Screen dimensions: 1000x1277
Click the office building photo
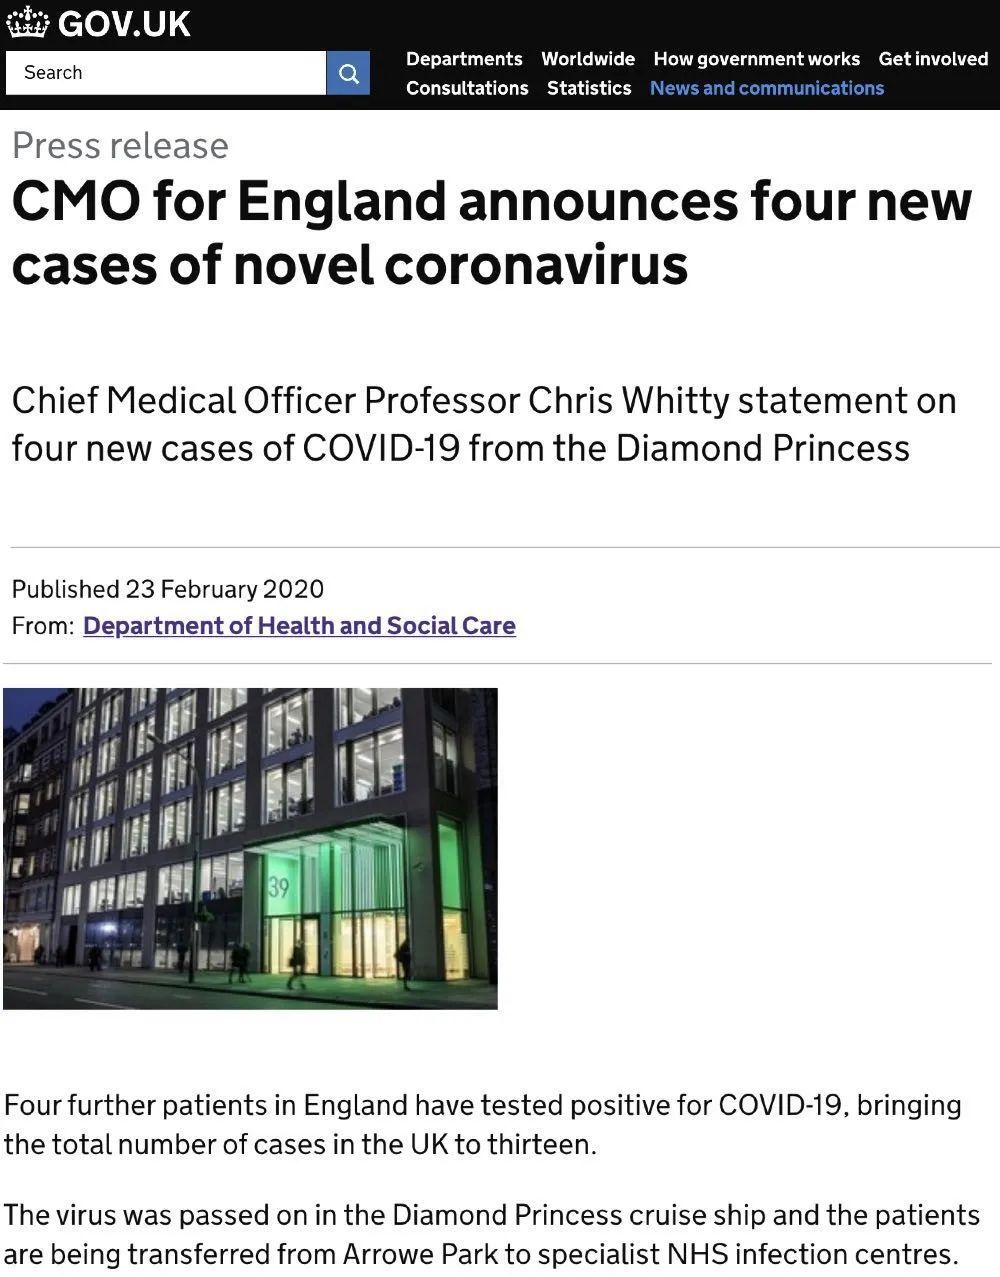pos(250,848)
